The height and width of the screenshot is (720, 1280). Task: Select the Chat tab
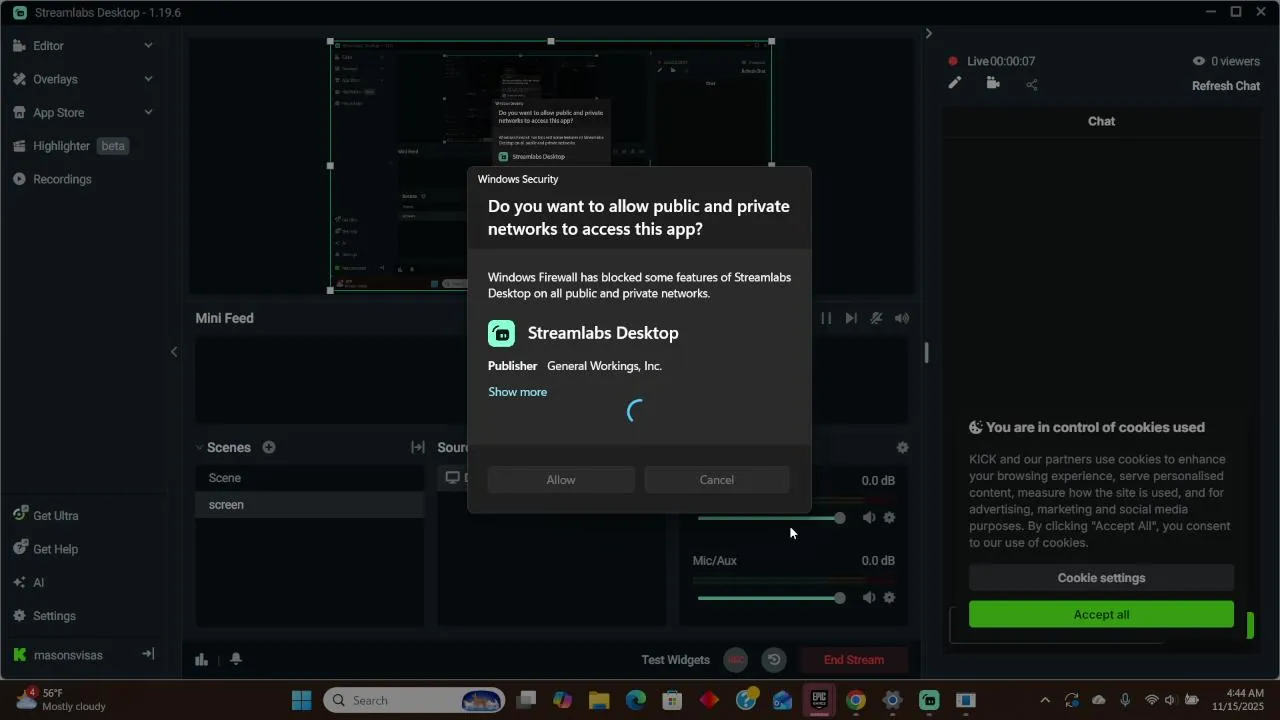tap(1101, 121)
